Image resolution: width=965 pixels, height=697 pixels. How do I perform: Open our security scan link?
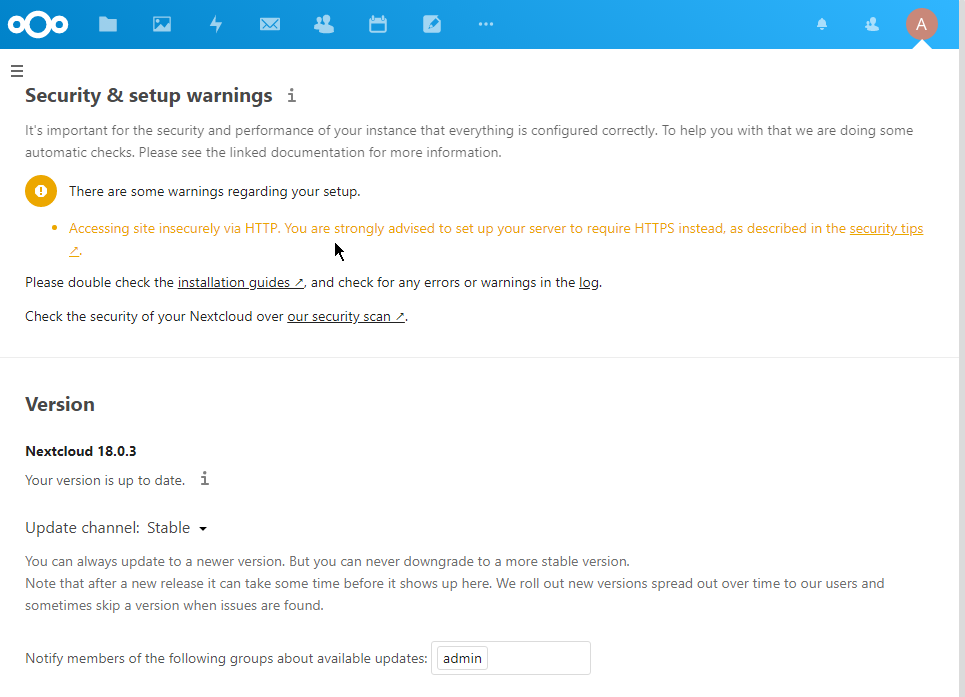(346, 316)
